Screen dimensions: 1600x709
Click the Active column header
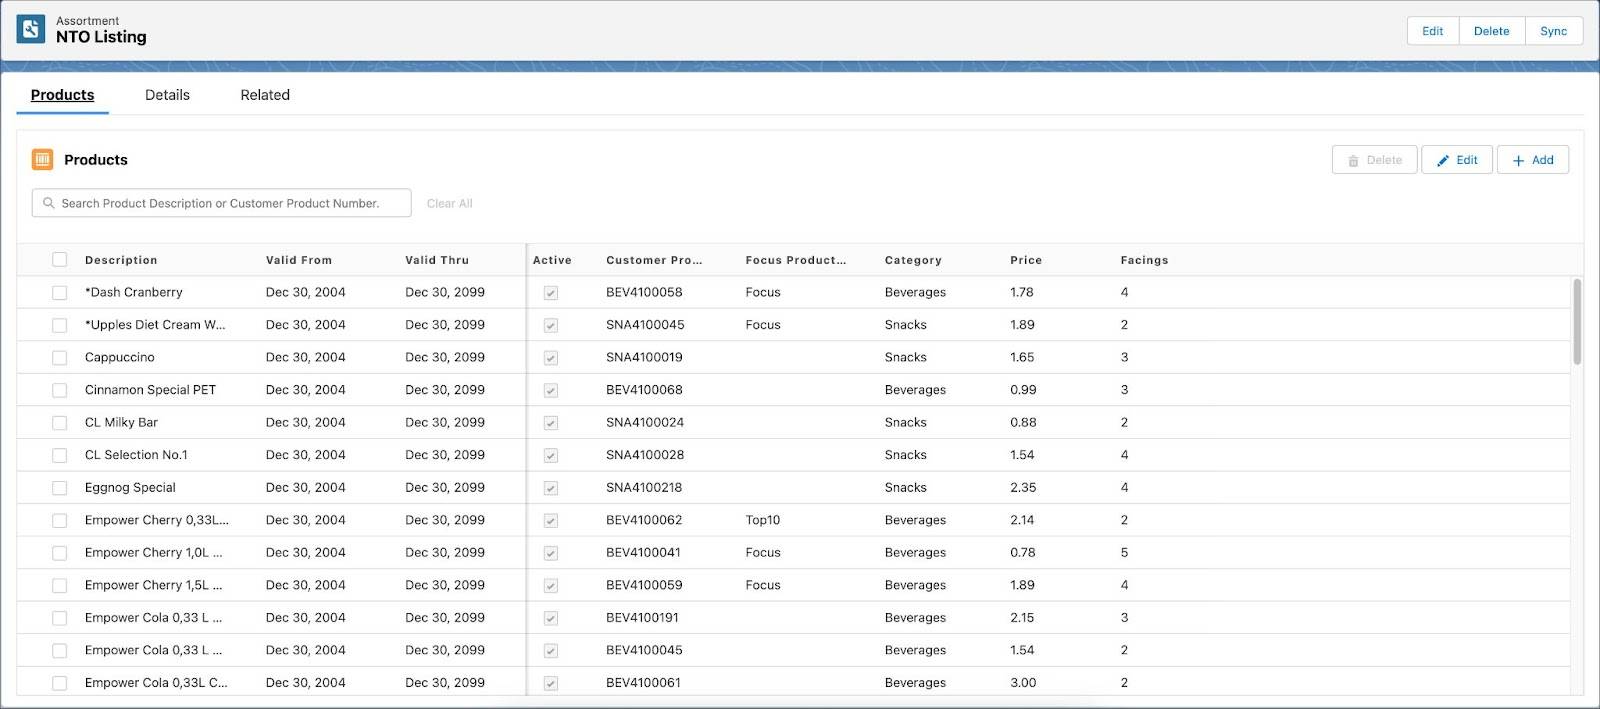pos(552,260)
